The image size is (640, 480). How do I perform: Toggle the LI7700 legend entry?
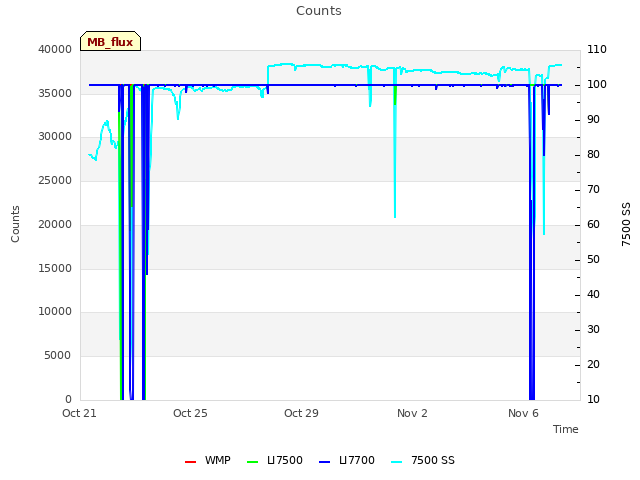(x=347, y=460)
